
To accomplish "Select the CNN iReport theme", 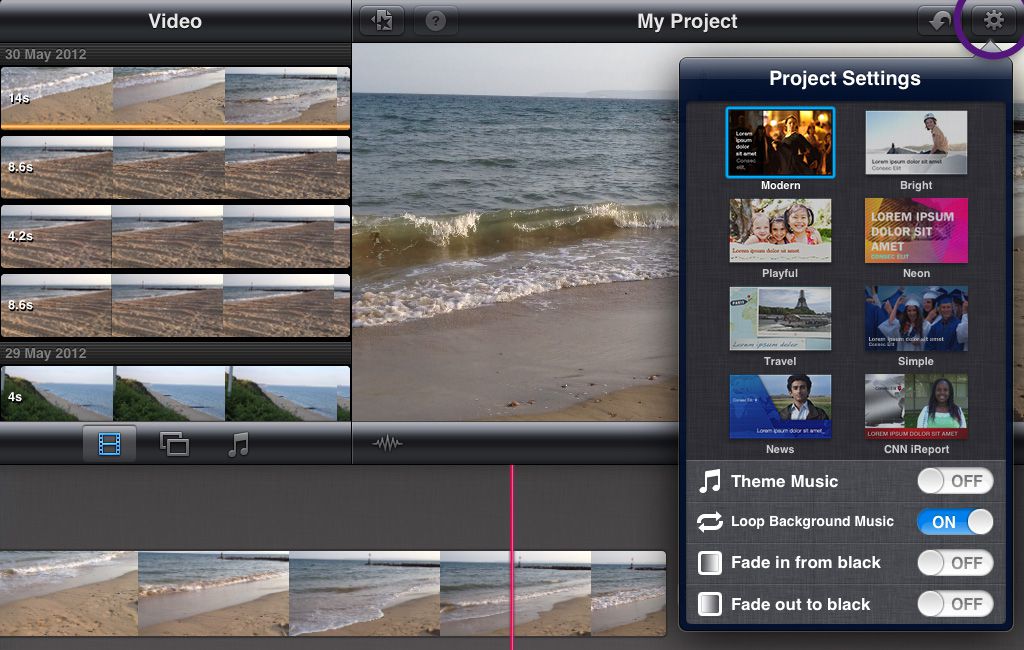I will 916,406.
